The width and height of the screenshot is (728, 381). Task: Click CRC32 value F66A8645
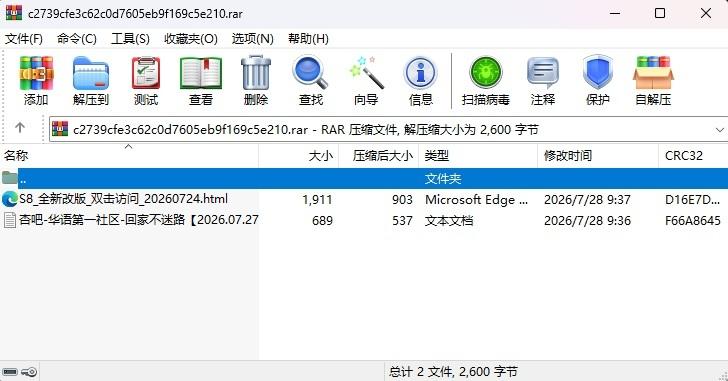pyautogui.click(x=693, y=220)
